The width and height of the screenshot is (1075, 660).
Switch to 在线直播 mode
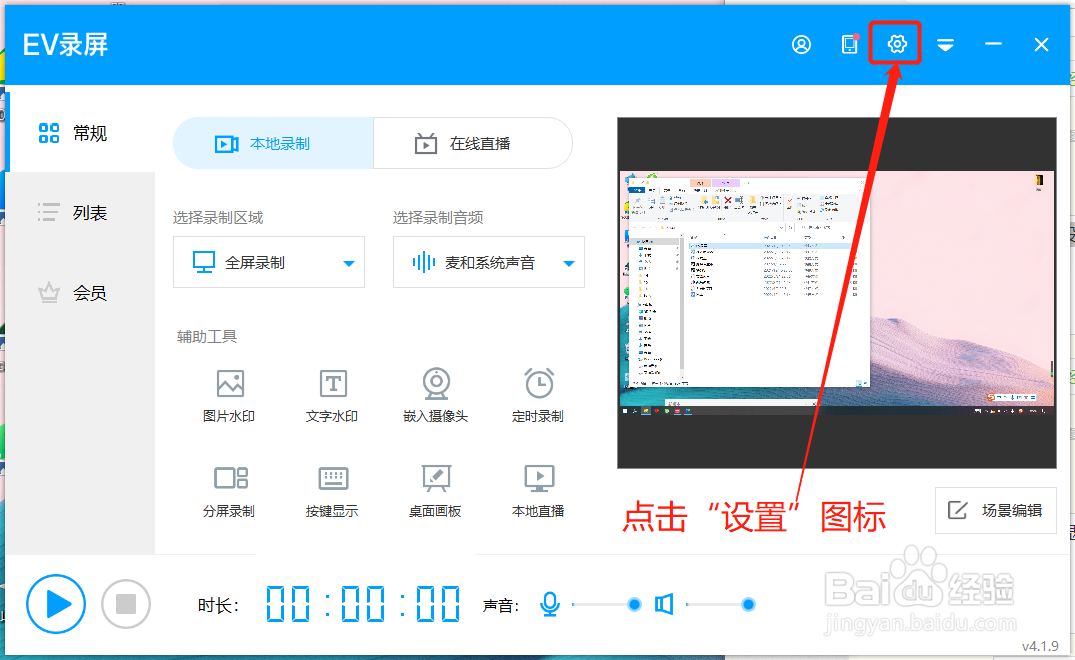click(x=473, y=143)
